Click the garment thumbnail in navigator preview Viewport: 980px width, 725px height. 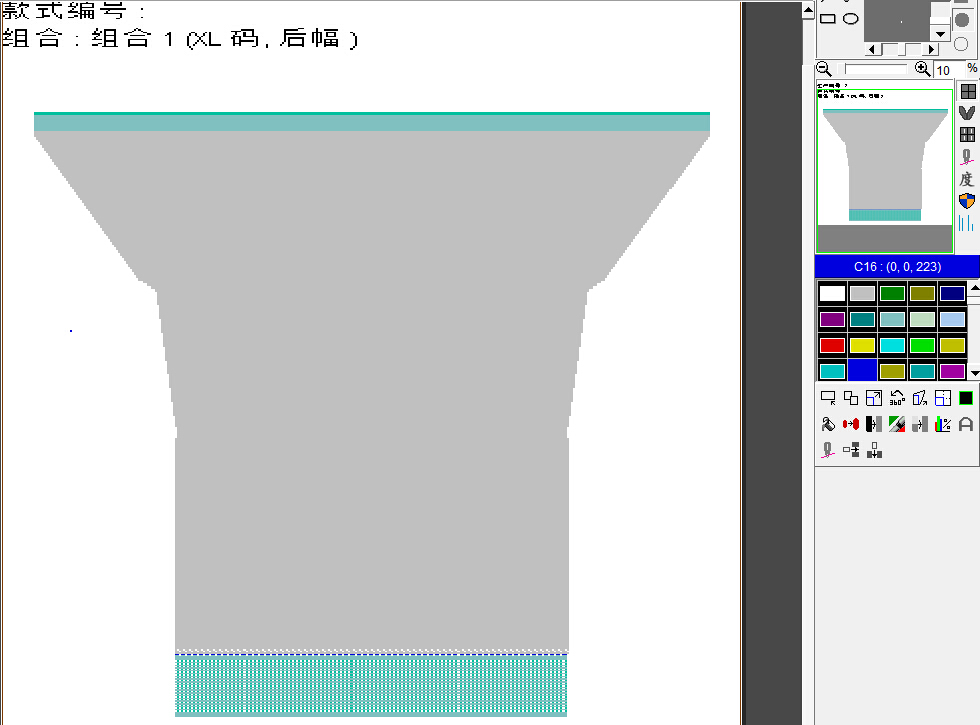(x=884, y=165)
